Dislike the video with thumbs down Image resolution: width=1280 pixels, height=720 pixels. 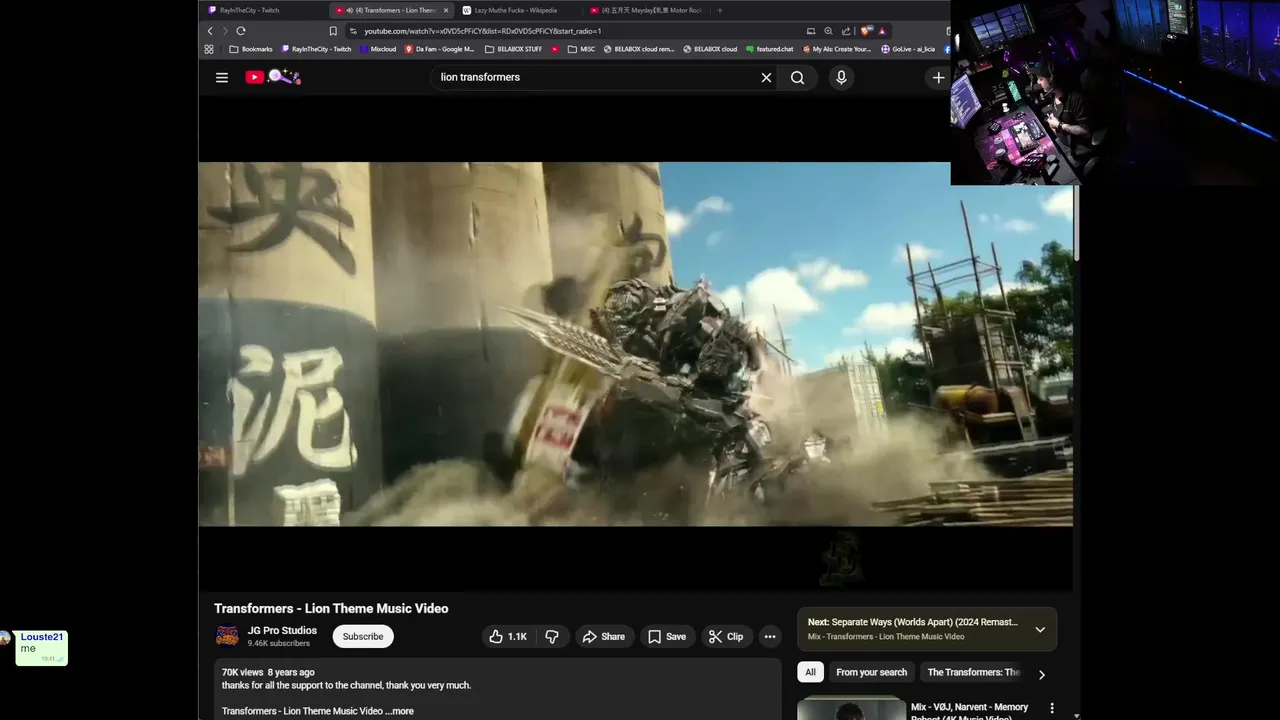pos(552,637)
